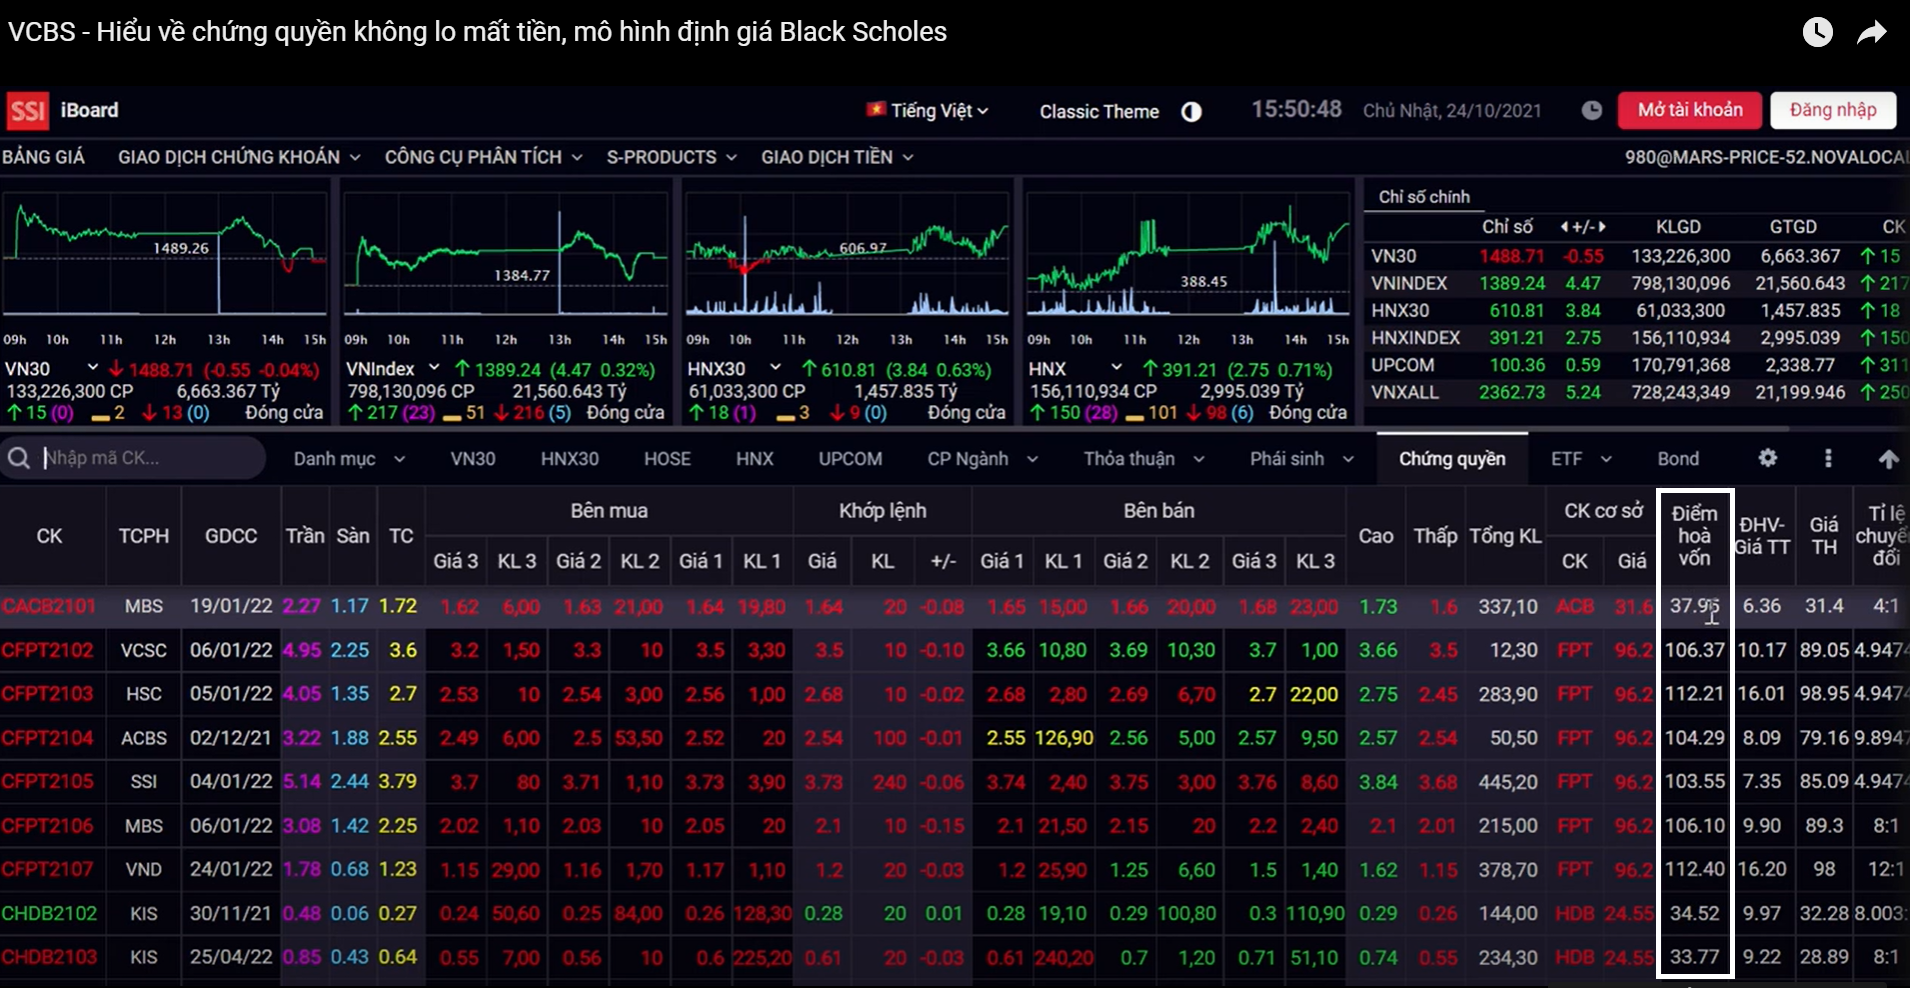
Task: Open VN30 chart index selector
Action: tap(52, 369)
